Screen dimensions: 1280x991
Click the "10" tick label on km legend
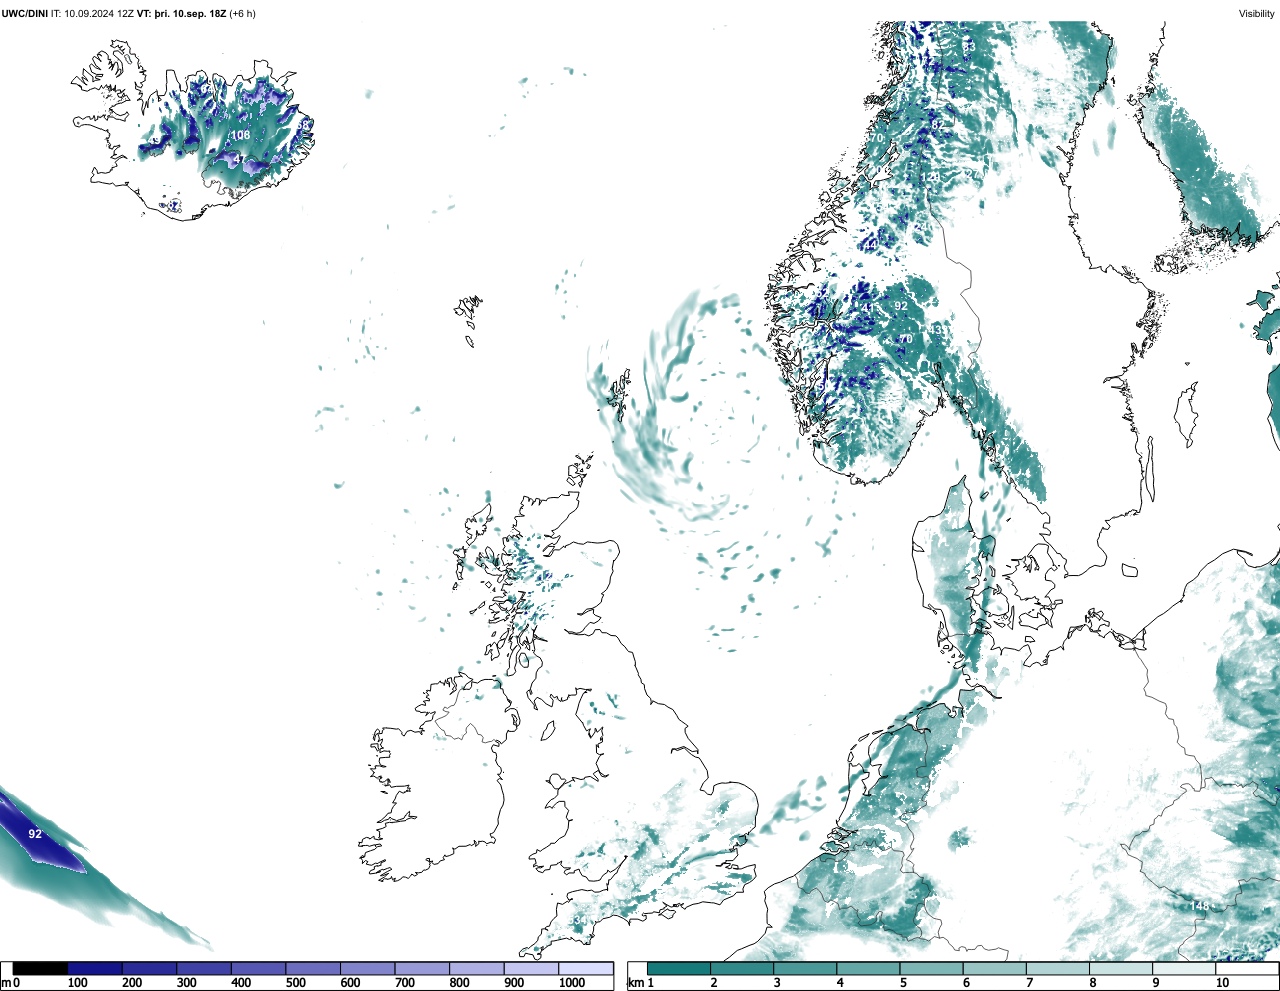click(x=1222, y=983)
